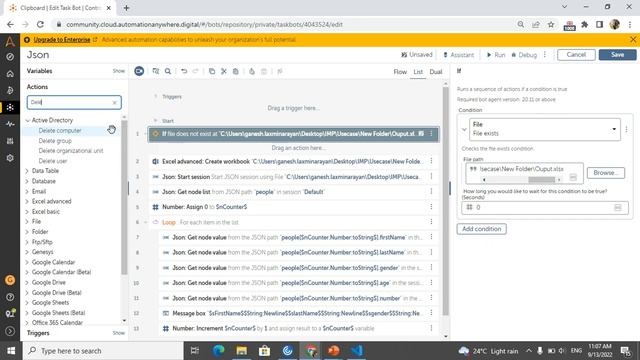Open File Explorer from taskbar
Viewport: 640px width, 360px height.
[x=241, y=351]
